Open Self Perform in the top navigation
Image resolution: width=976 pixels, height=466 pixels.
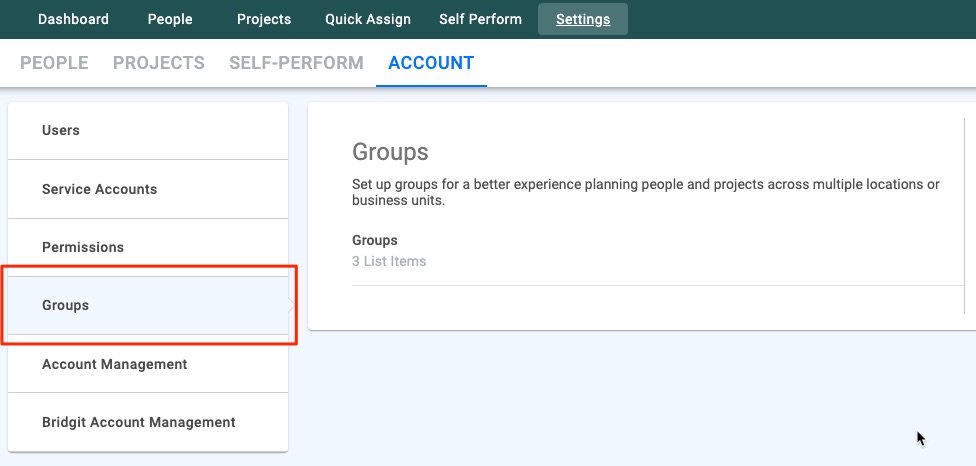pyautogui.click(x=481, y=19)
